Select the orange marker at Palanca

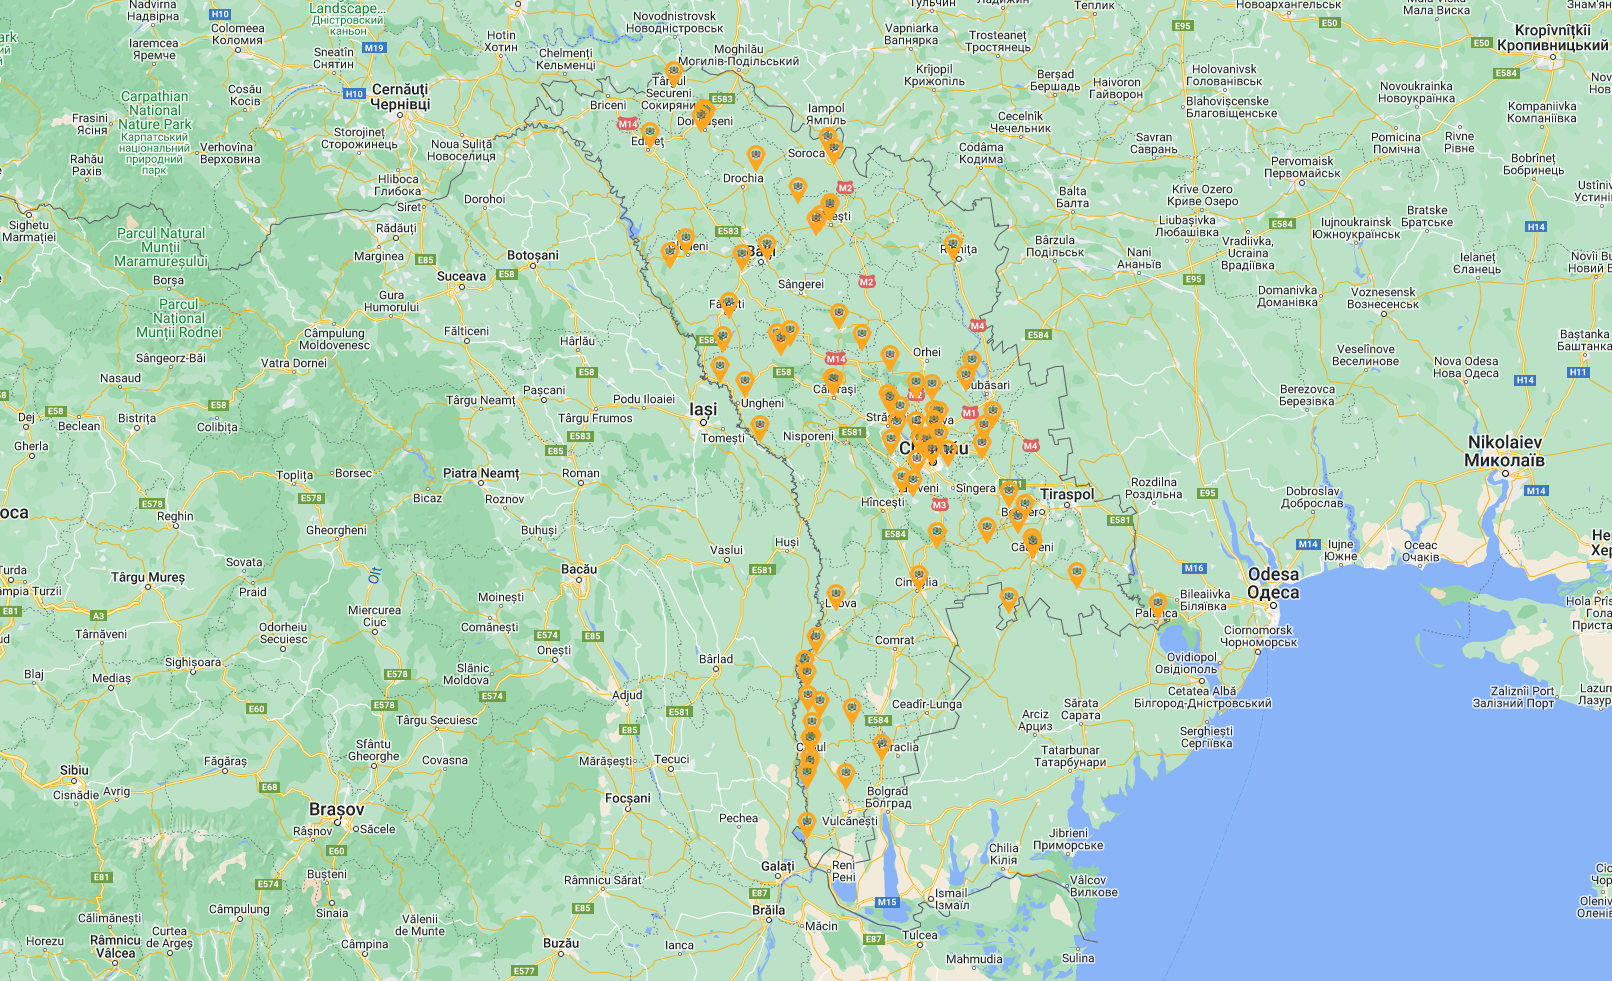[1157, 604]
